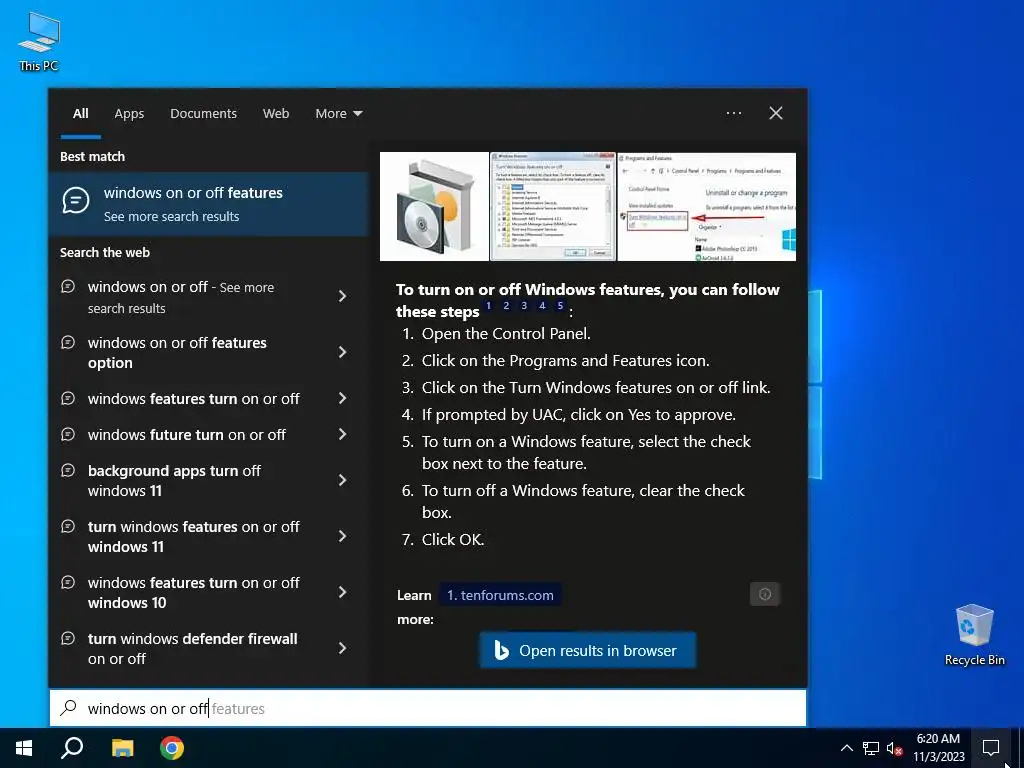Switch to the Apps search tab

129,114
